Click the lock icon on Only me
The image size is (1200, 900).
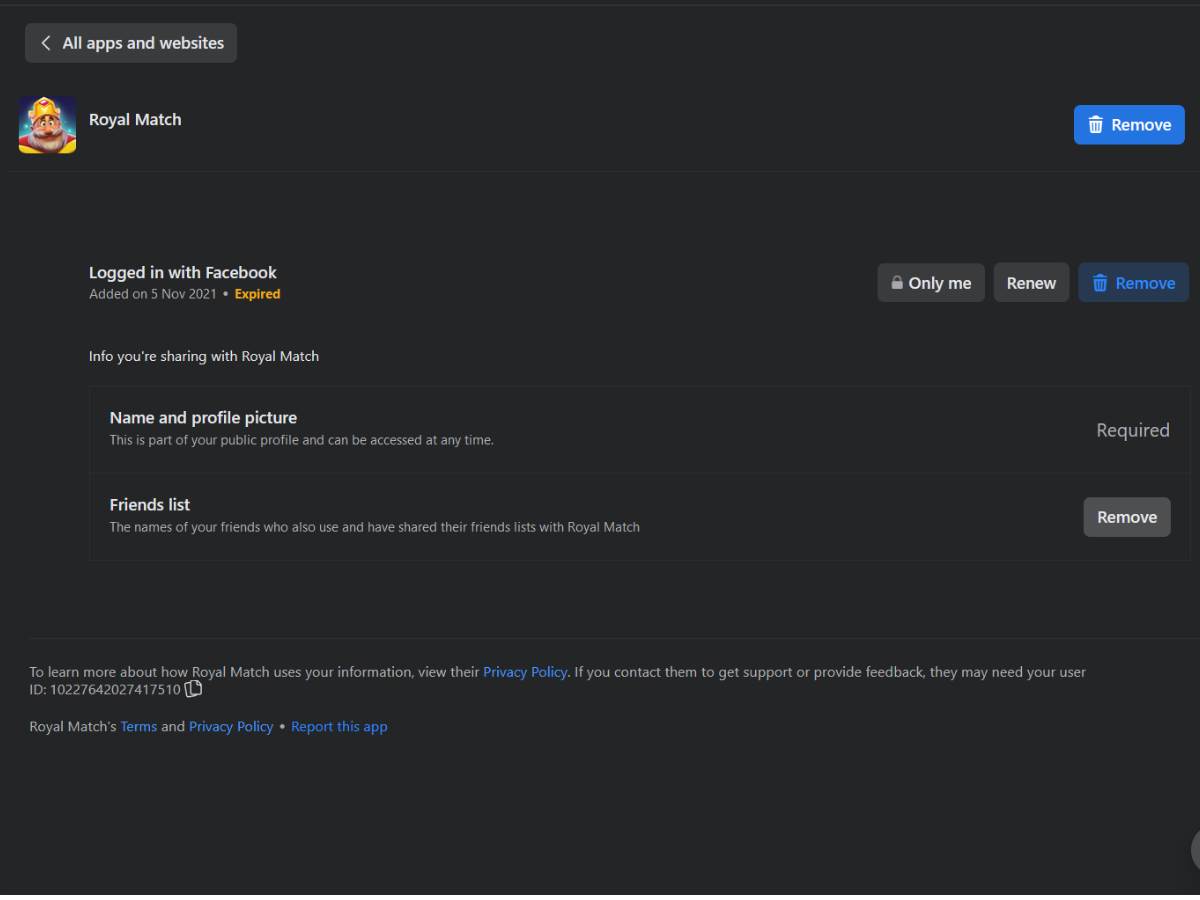point(897,283)
